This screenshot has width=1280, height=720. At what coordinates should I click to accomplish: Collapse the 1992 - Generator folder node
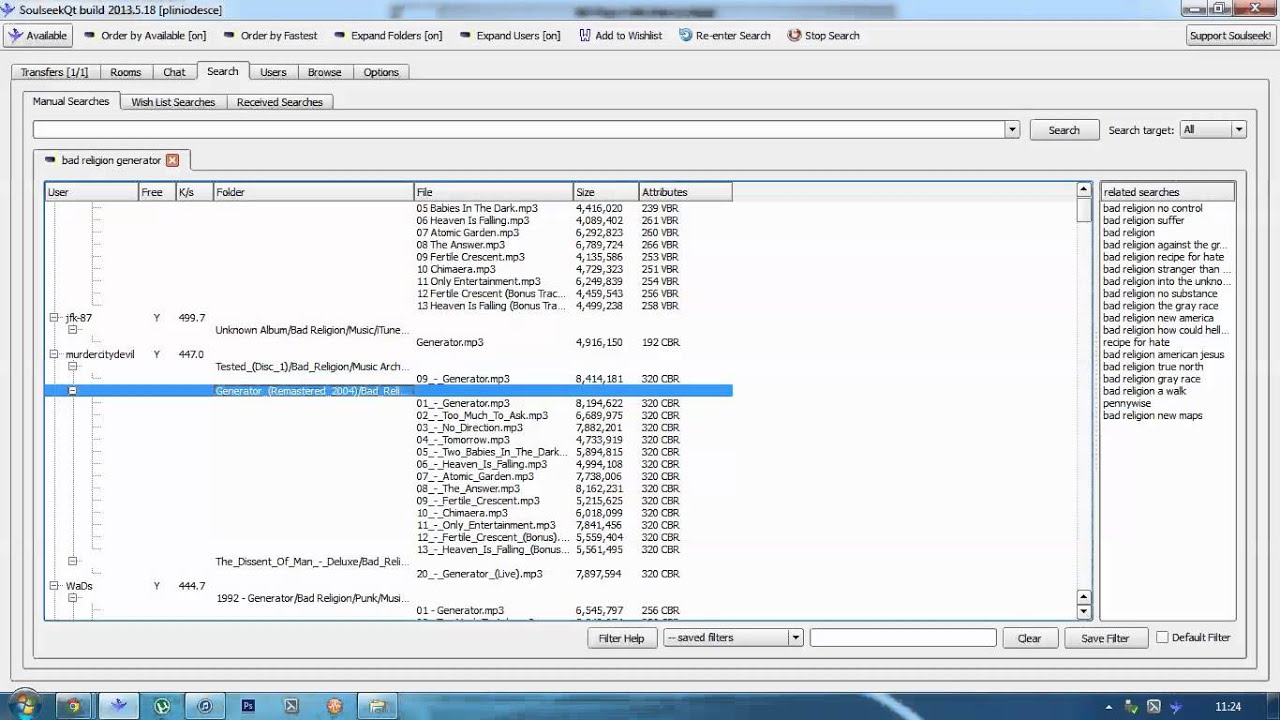[73, 598]
